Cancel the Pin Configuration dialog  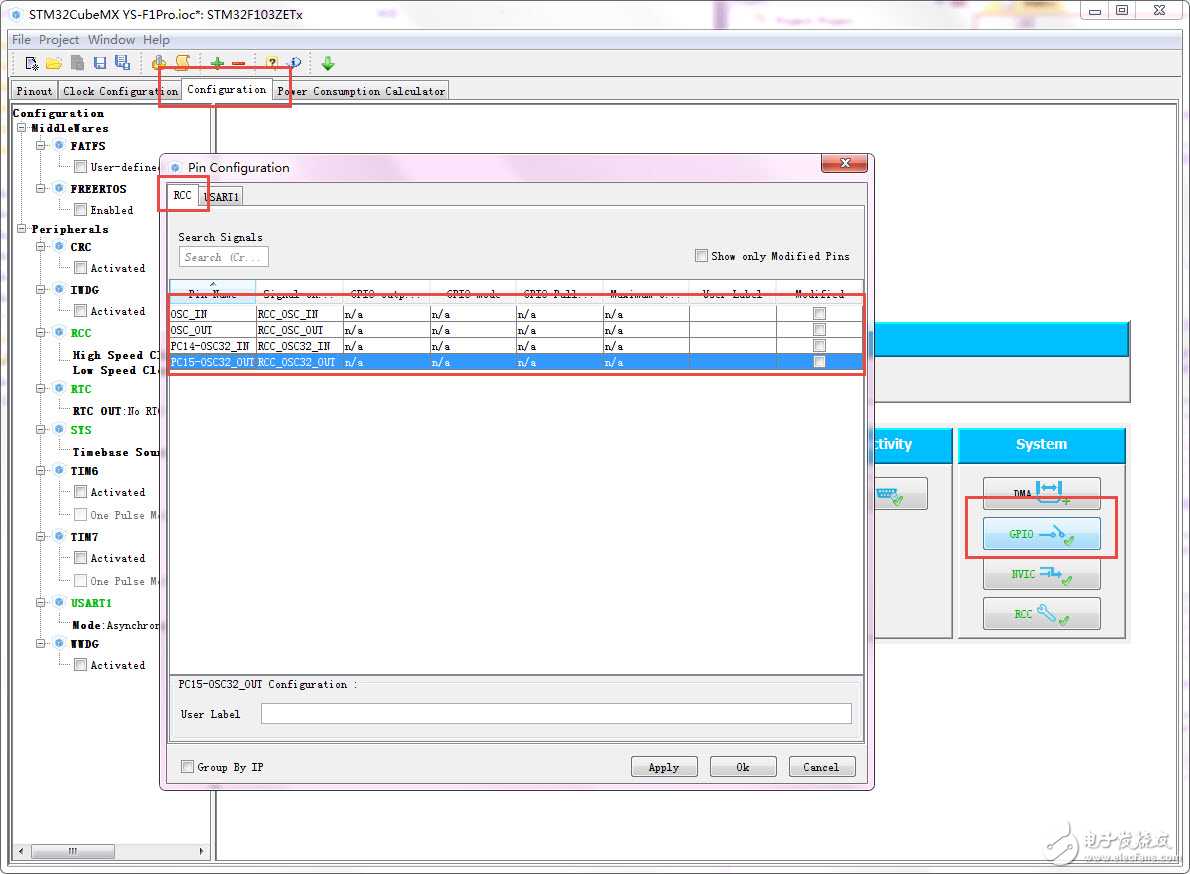coord(822,767)
